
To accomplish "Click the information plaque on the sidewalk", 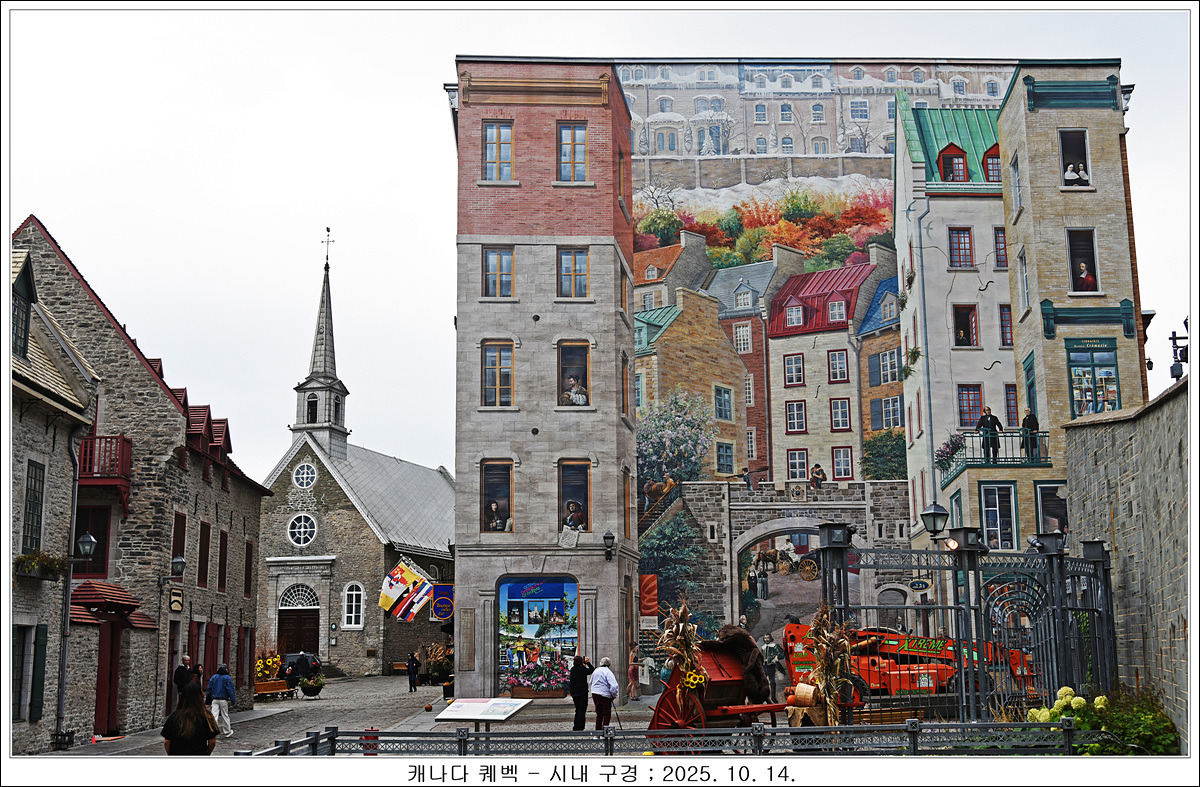I will coord(482,709).
